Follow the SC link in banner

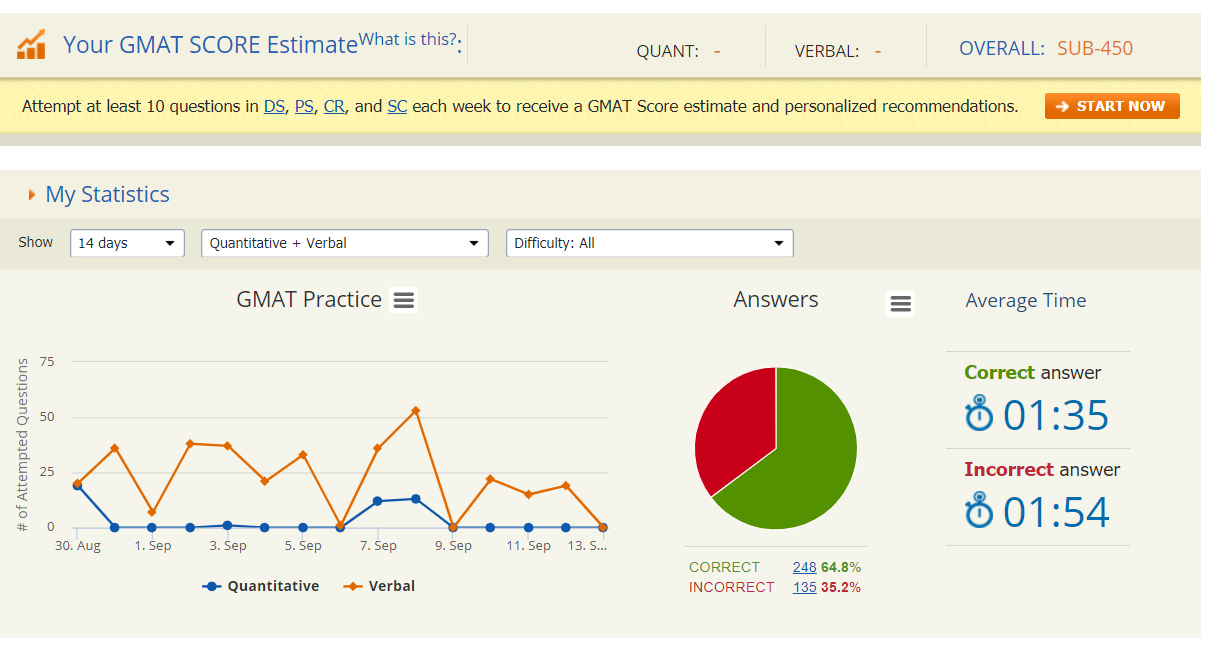point(397,106)
